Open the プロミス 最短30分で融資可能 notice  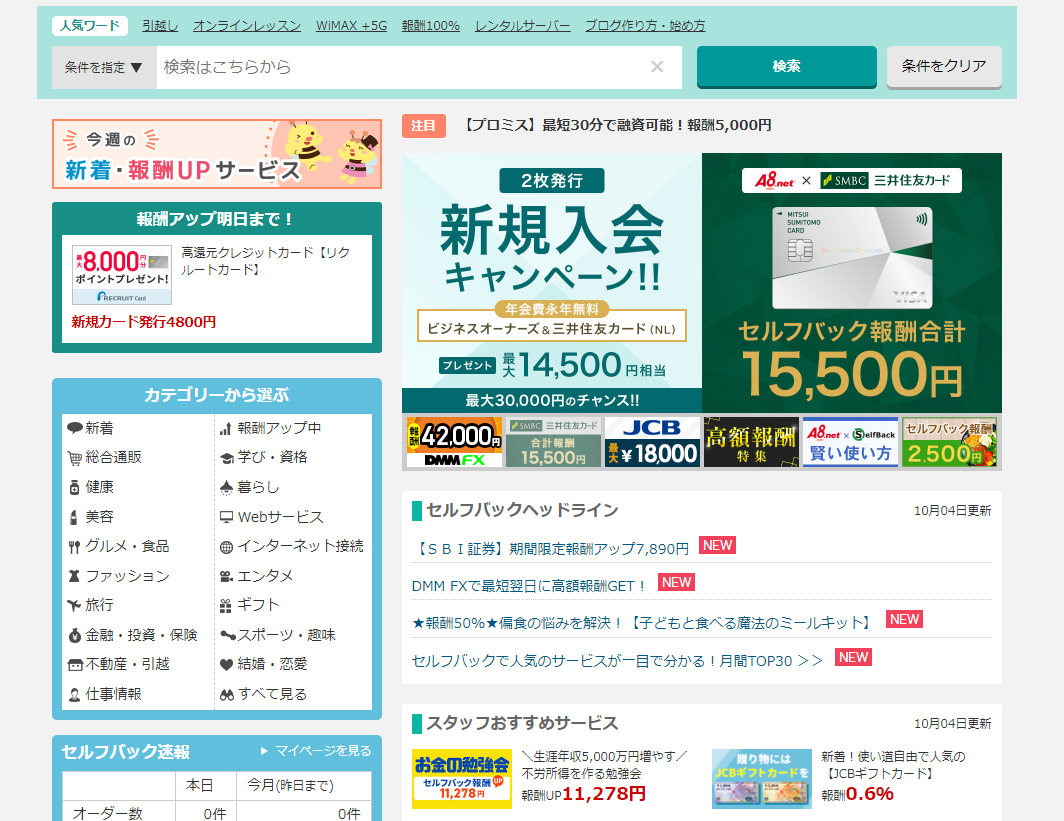pos(616,126)
